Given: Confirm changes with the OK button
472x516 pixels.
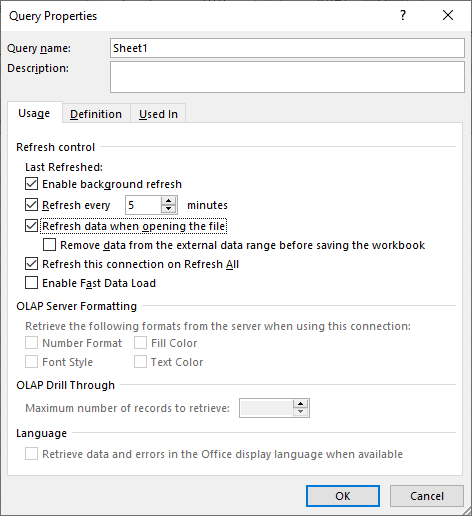Looking at the screenshot, I should point(343,496).
